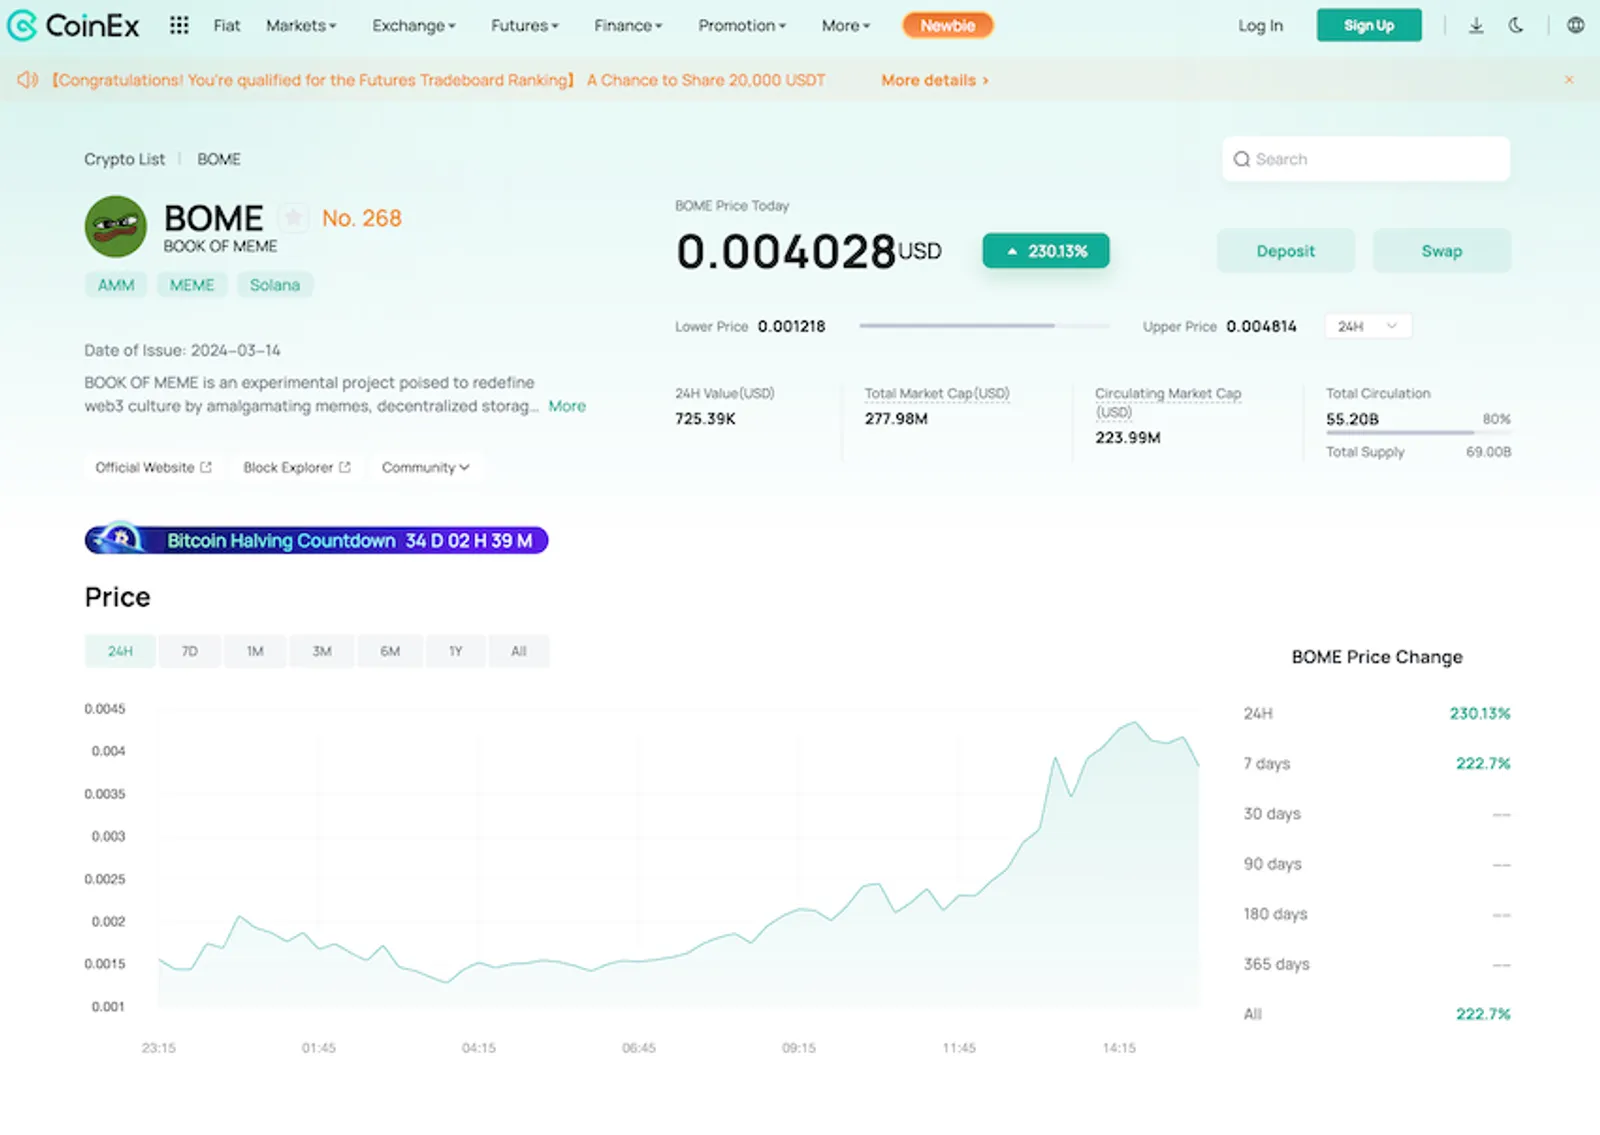Viewport: 1600px width, 1135px height.
Task: Click the Date of Issue text
Action: (x=182, y=350)
